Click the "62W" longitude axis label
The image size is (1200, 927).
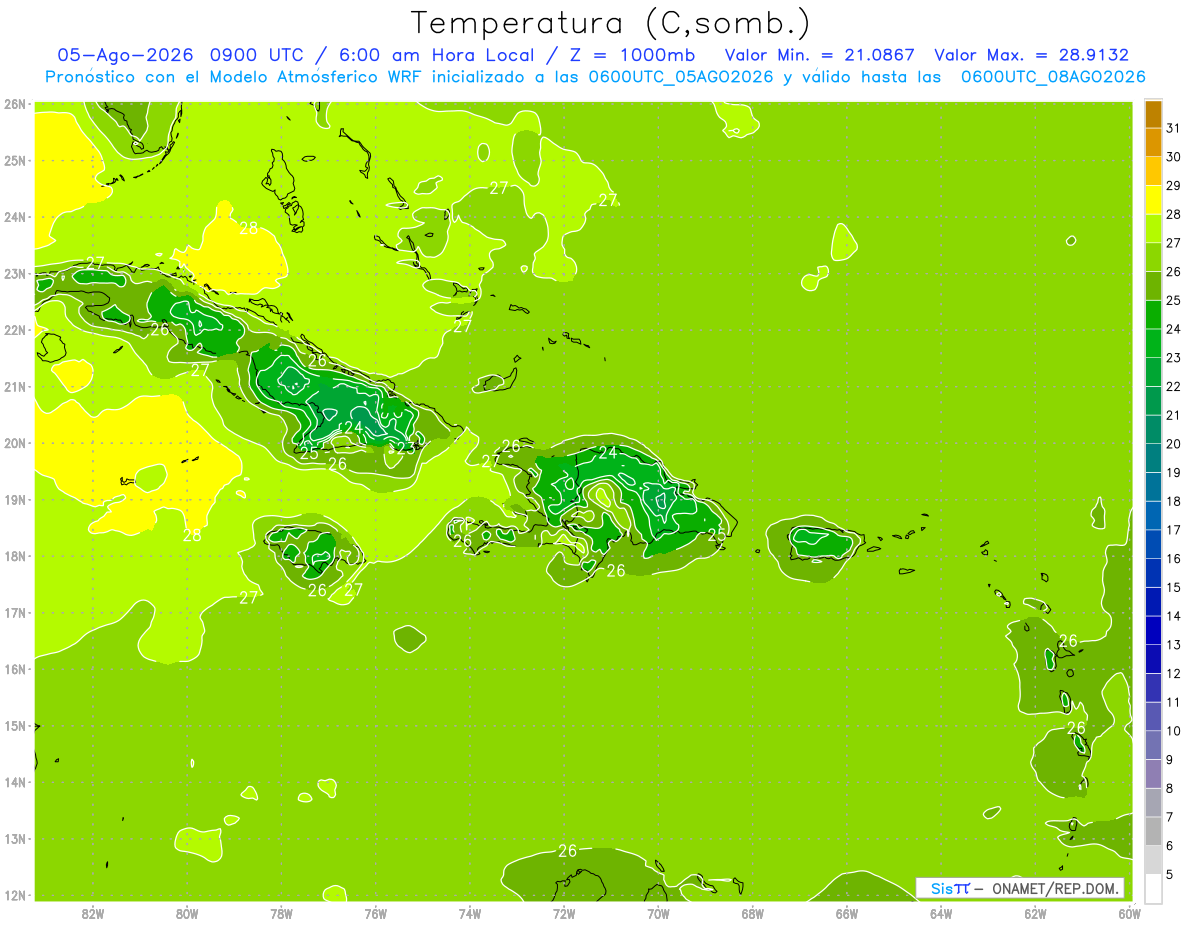click(1035, 913)
